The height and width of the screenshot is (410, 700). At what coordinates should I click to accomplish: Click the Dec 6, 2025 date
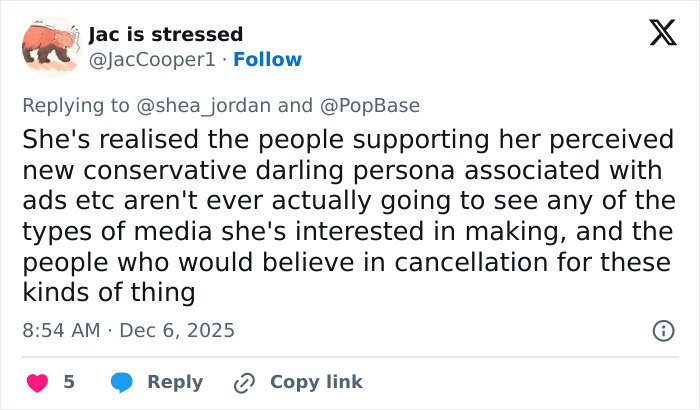point(178,330)
